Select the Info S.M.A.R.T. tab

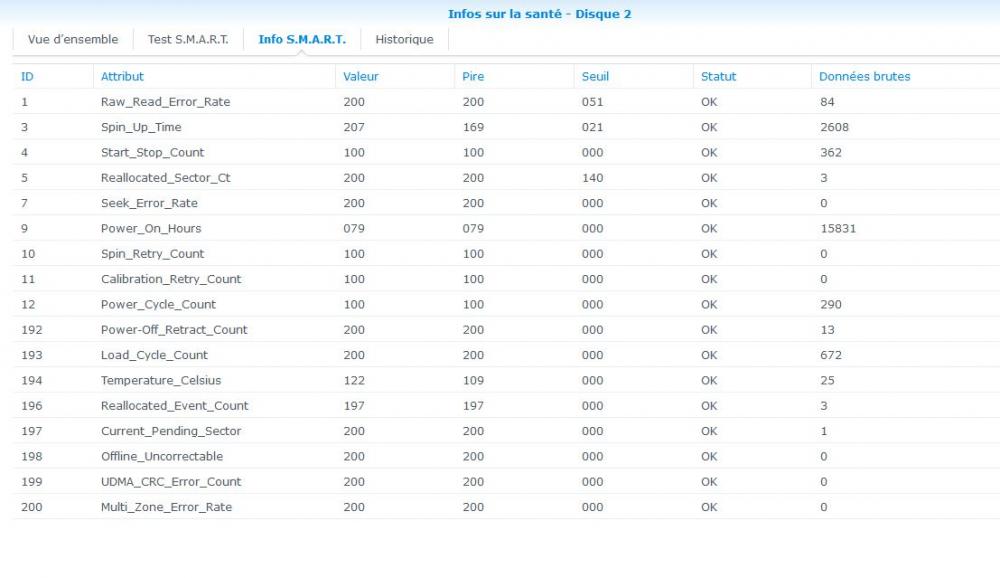click(302, 40)
